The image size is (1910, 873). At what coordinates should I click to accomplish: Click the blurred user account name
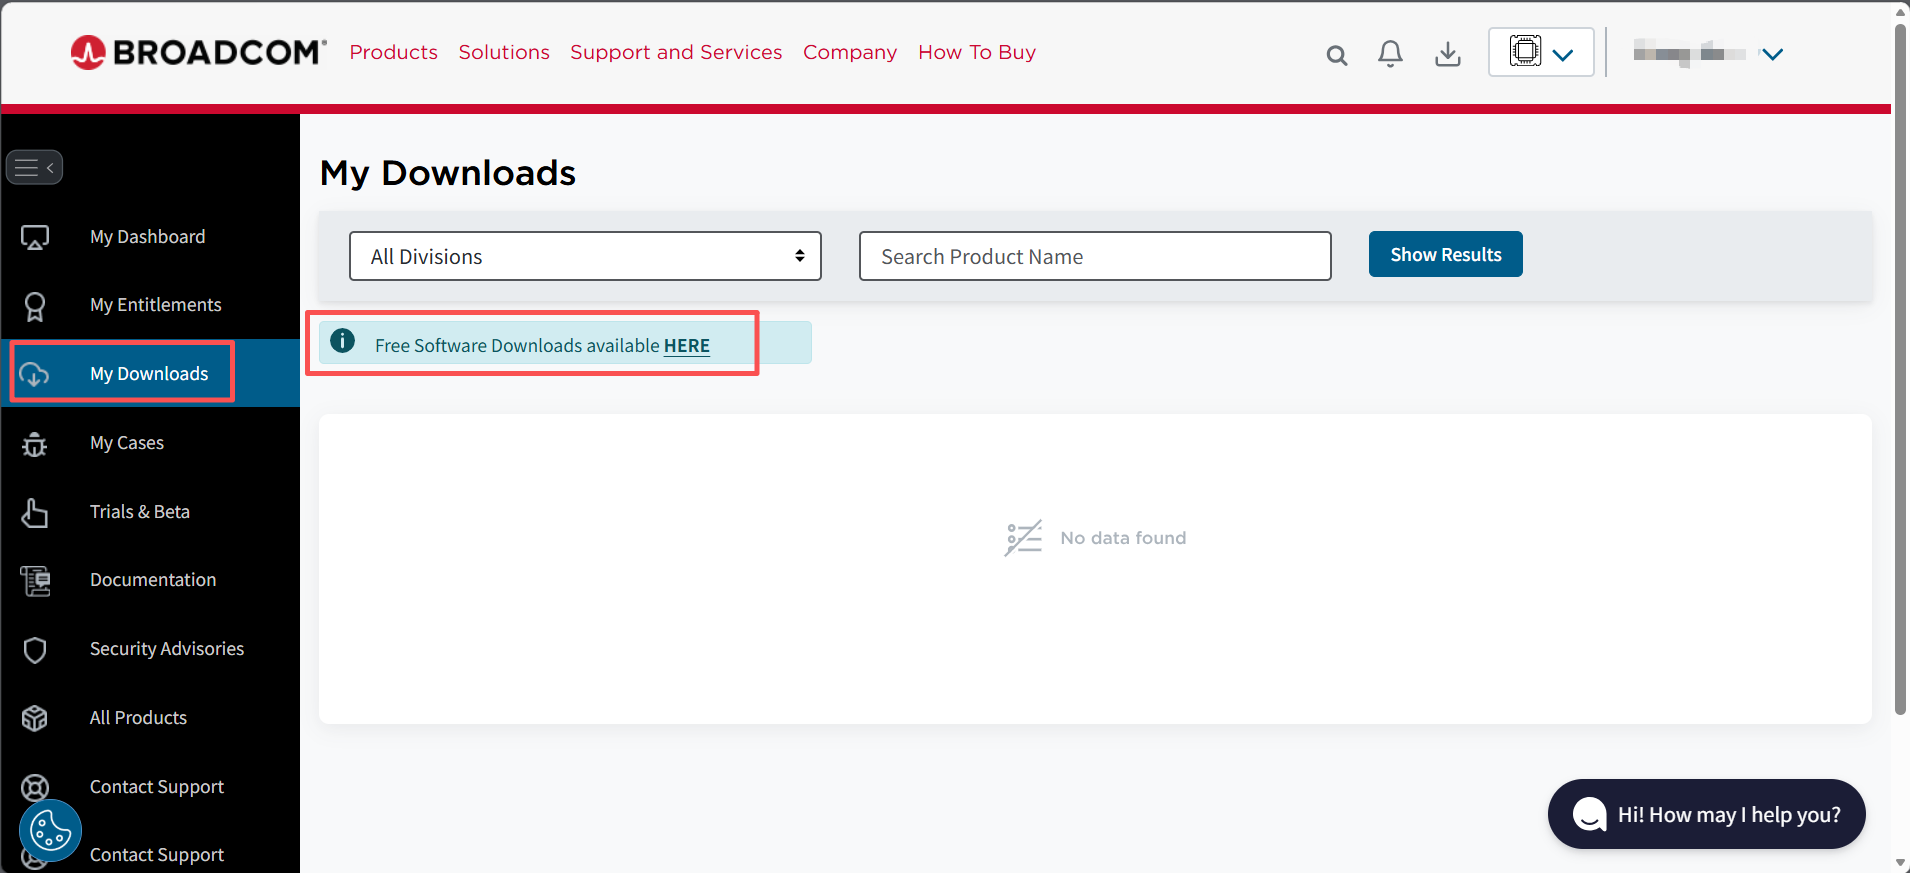click(x=1690, y=53)
